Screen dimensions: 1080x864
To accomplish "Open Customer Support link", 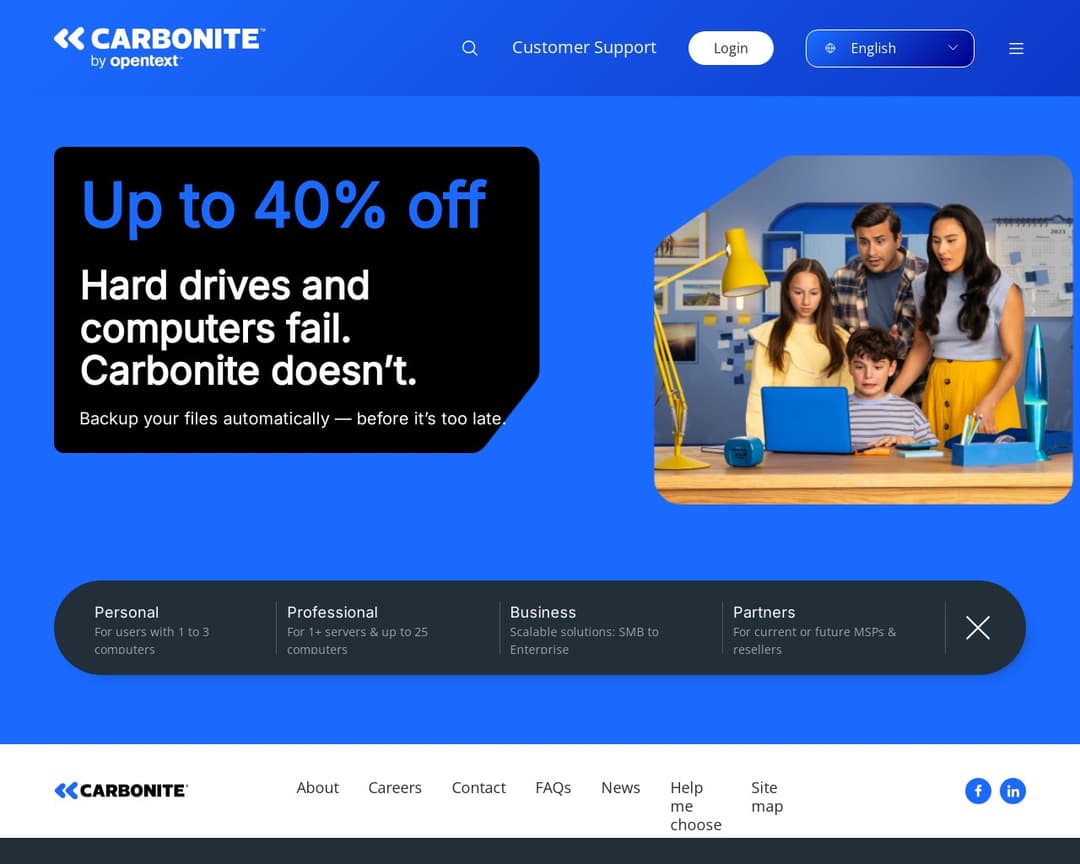I will pos(584,48).
